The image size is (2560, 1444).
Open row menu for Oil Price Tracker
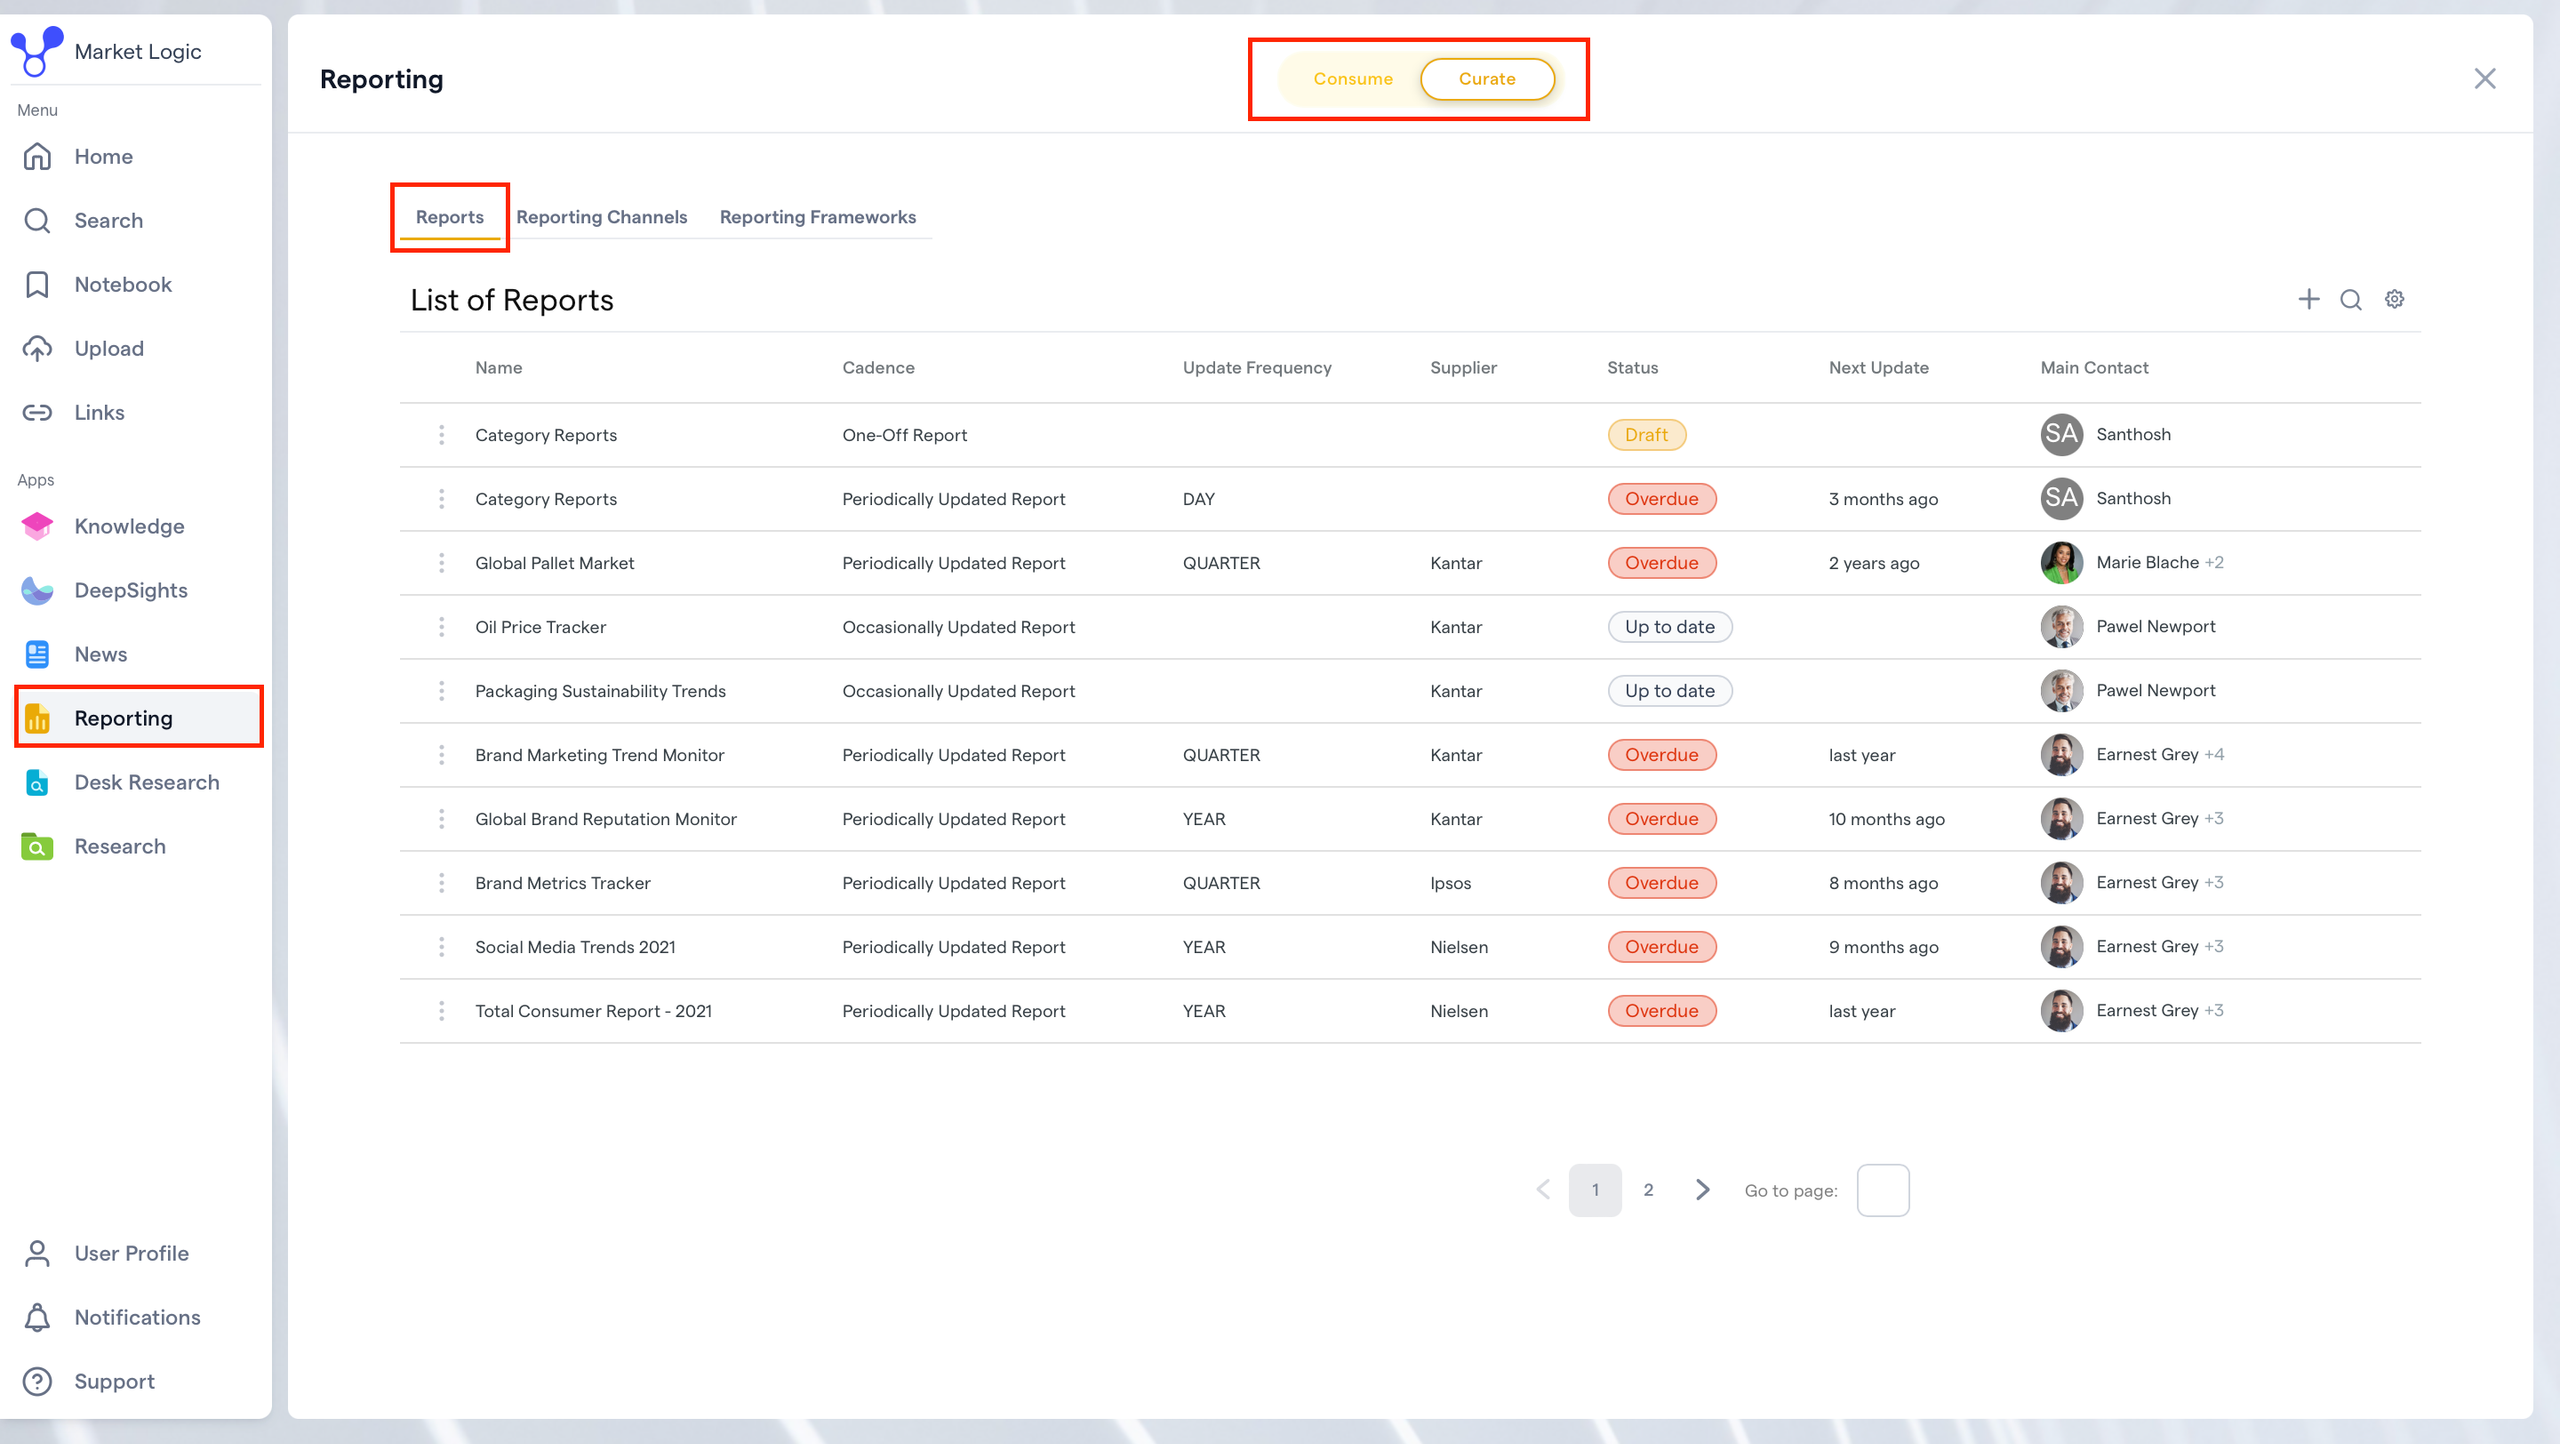[441, 627]
